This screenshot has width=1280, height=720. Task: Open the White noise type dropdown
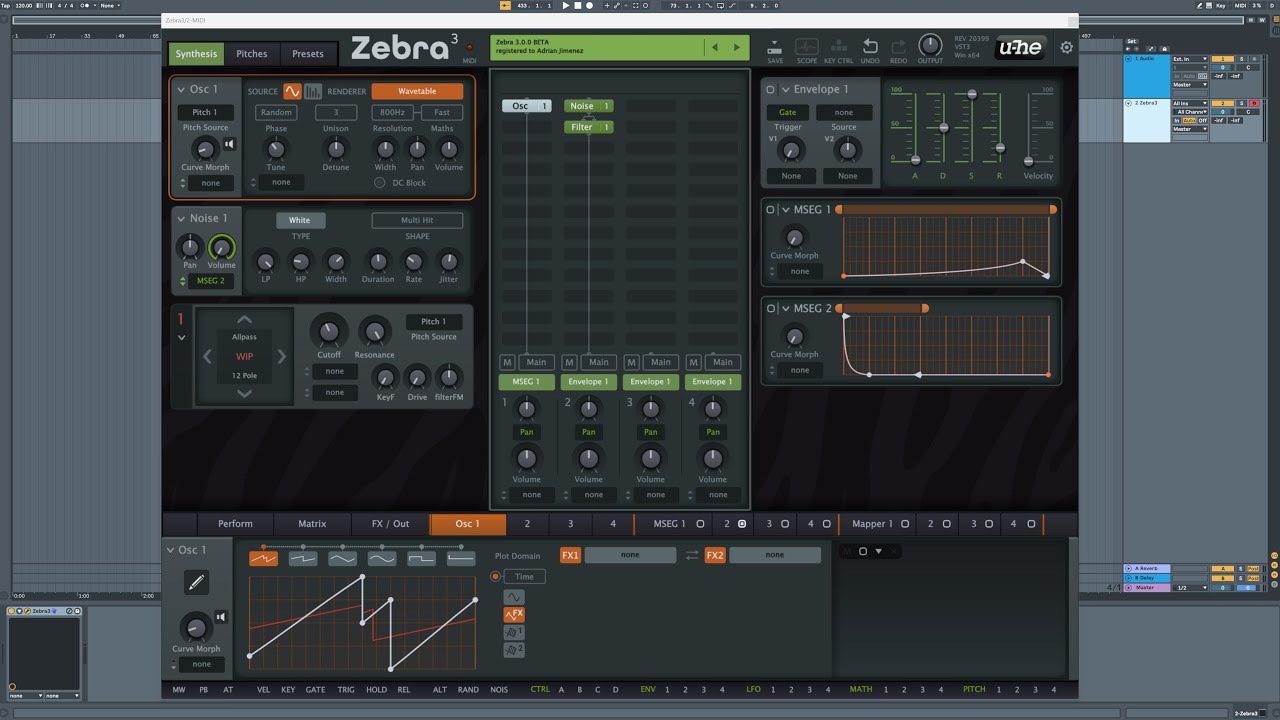click(x=300, y=220)
